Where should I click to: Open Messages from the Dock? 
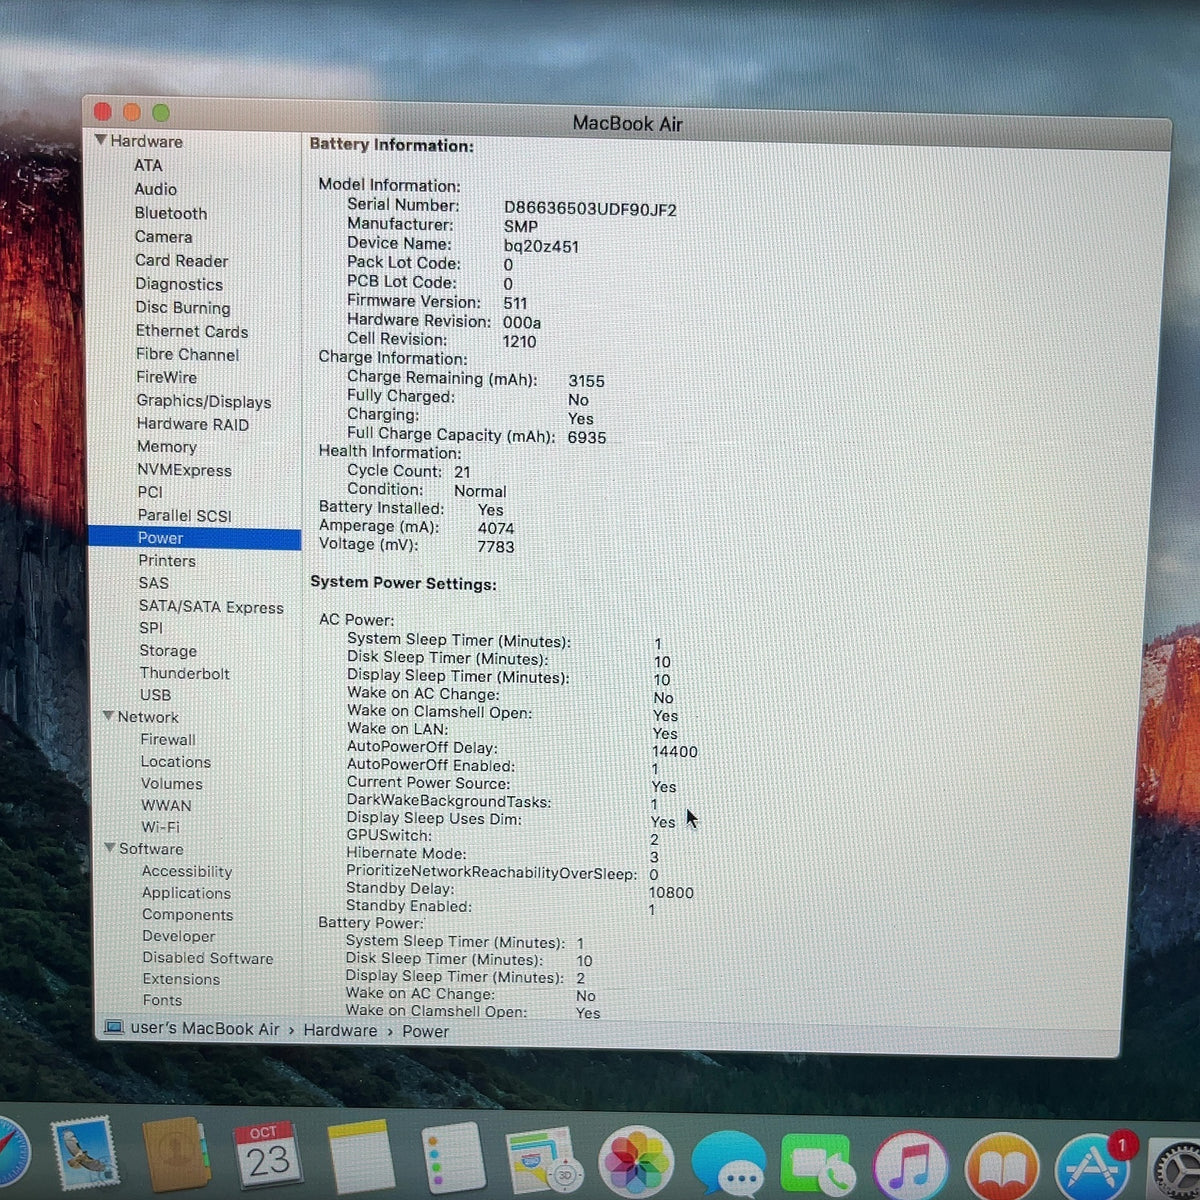(x=729, y=1165)
